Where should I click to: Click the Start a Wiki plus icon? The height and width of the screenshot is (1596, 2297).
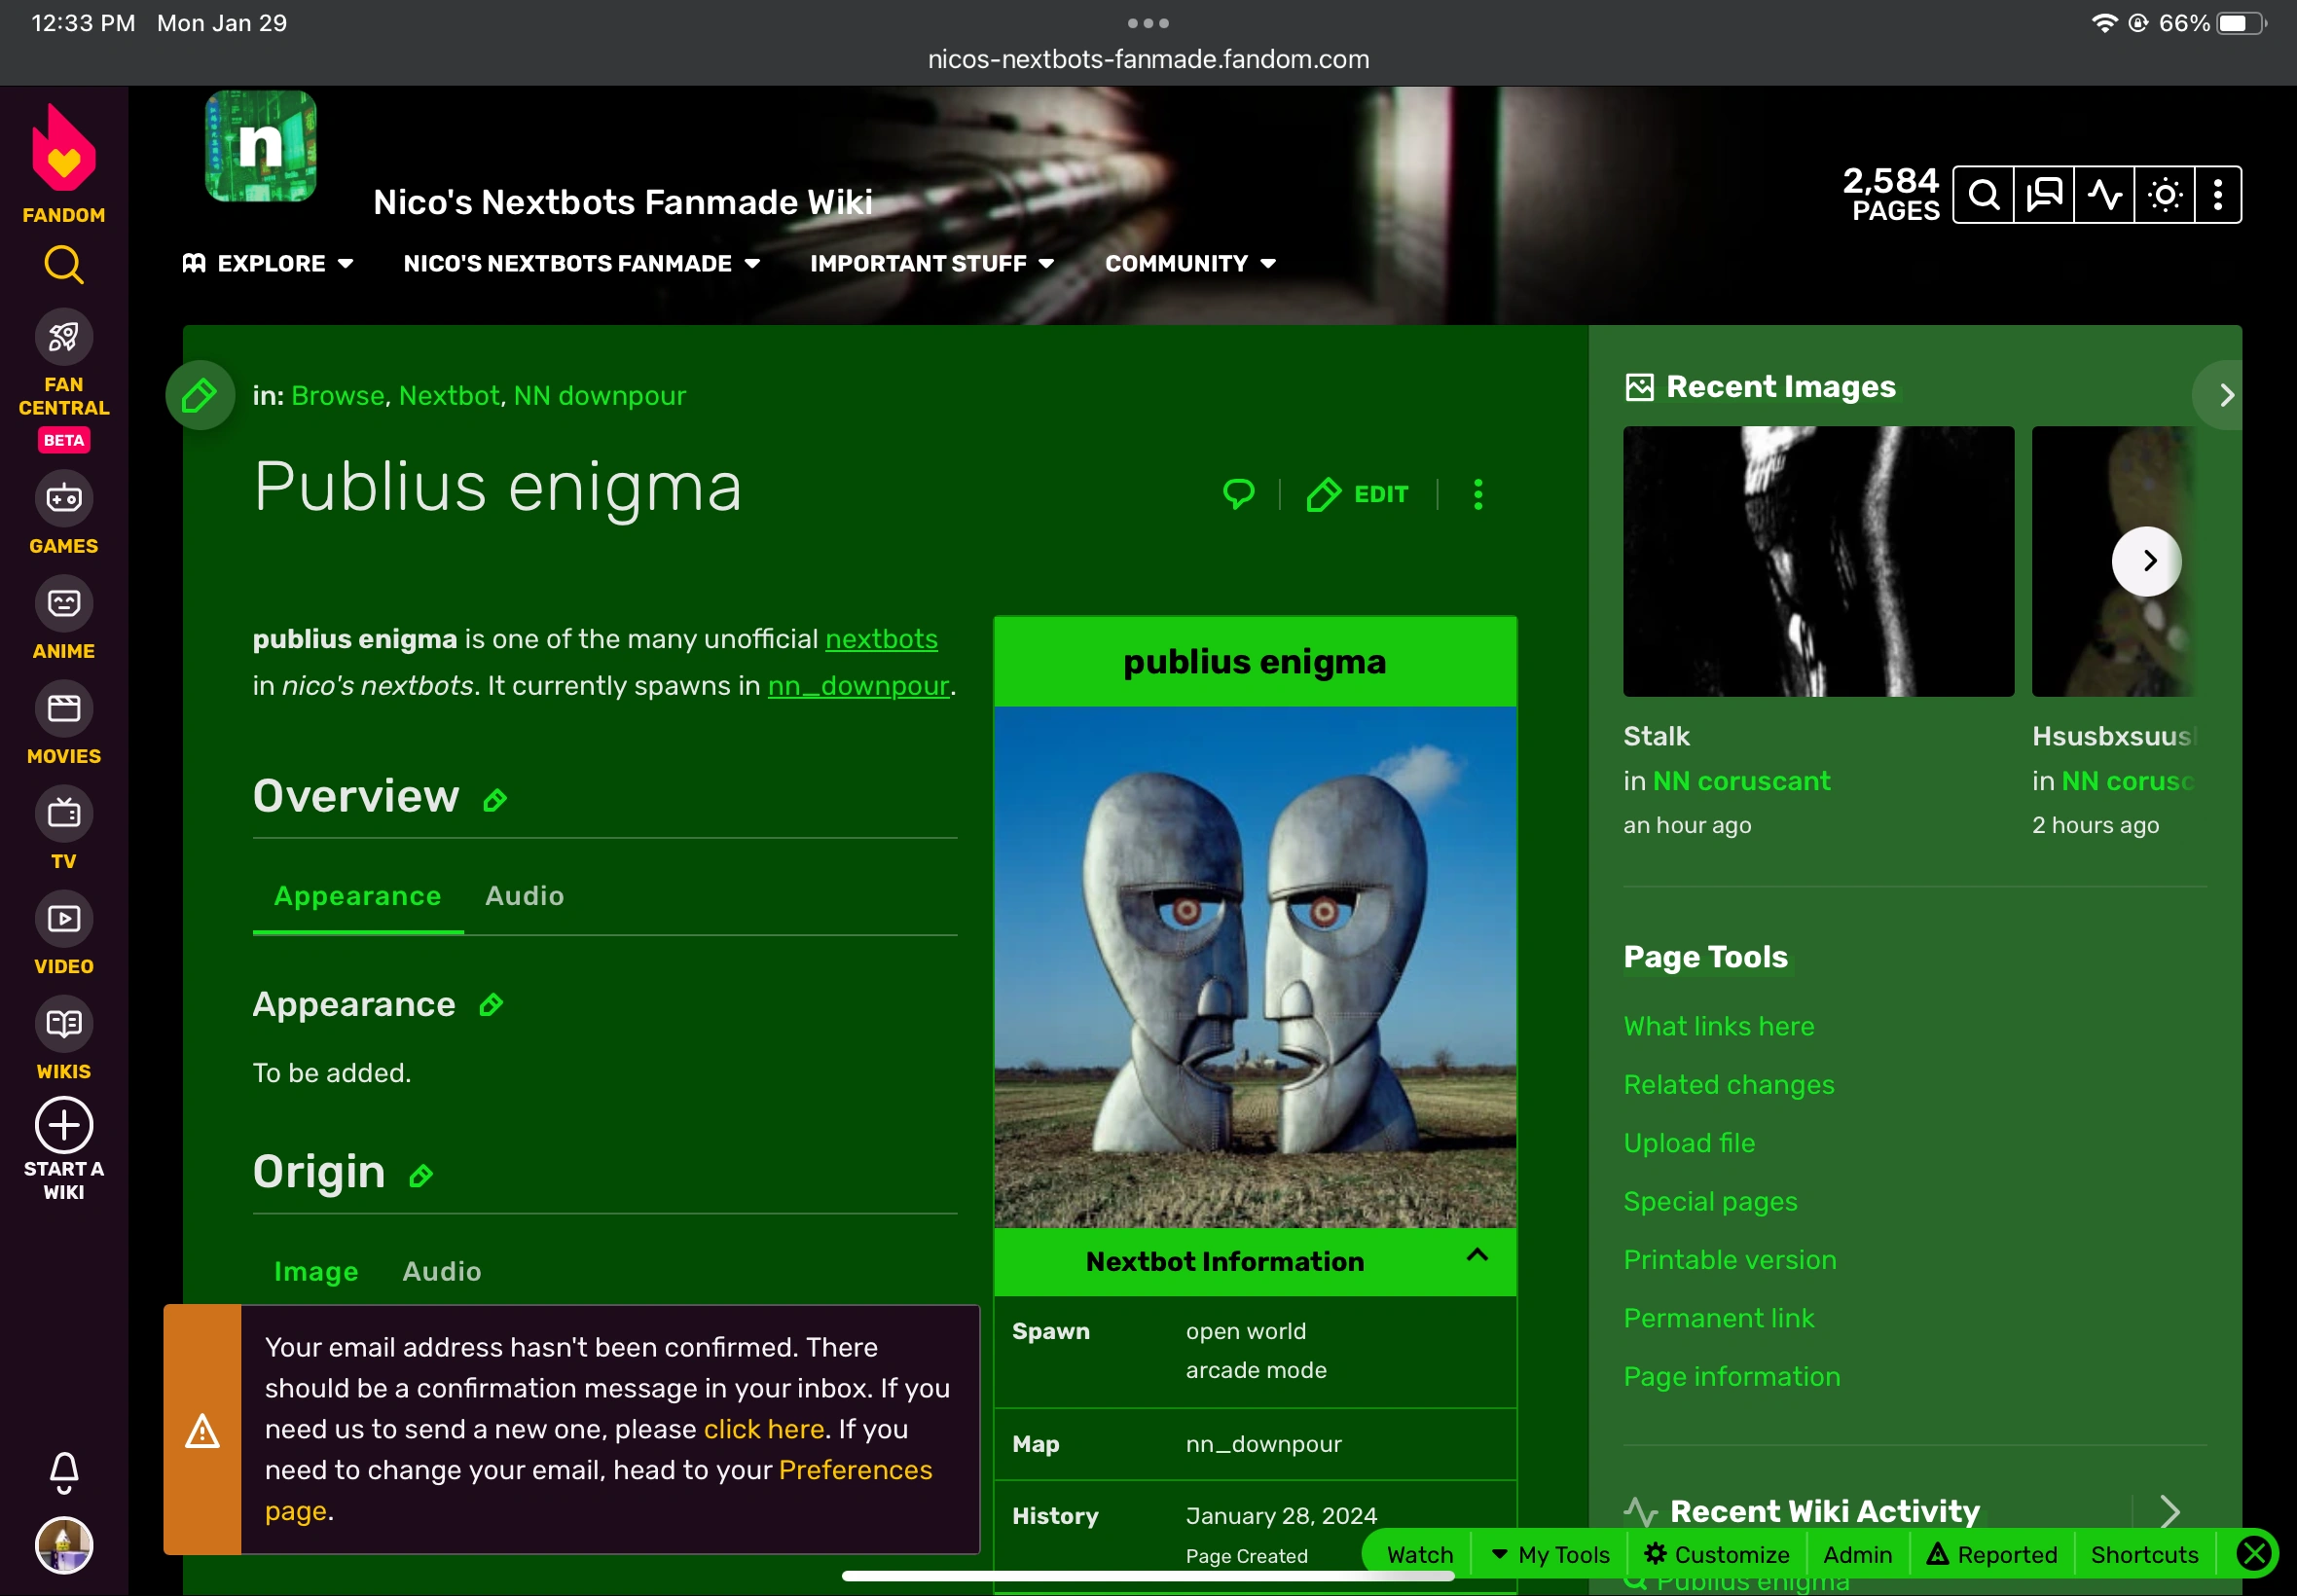point(62,1125)
